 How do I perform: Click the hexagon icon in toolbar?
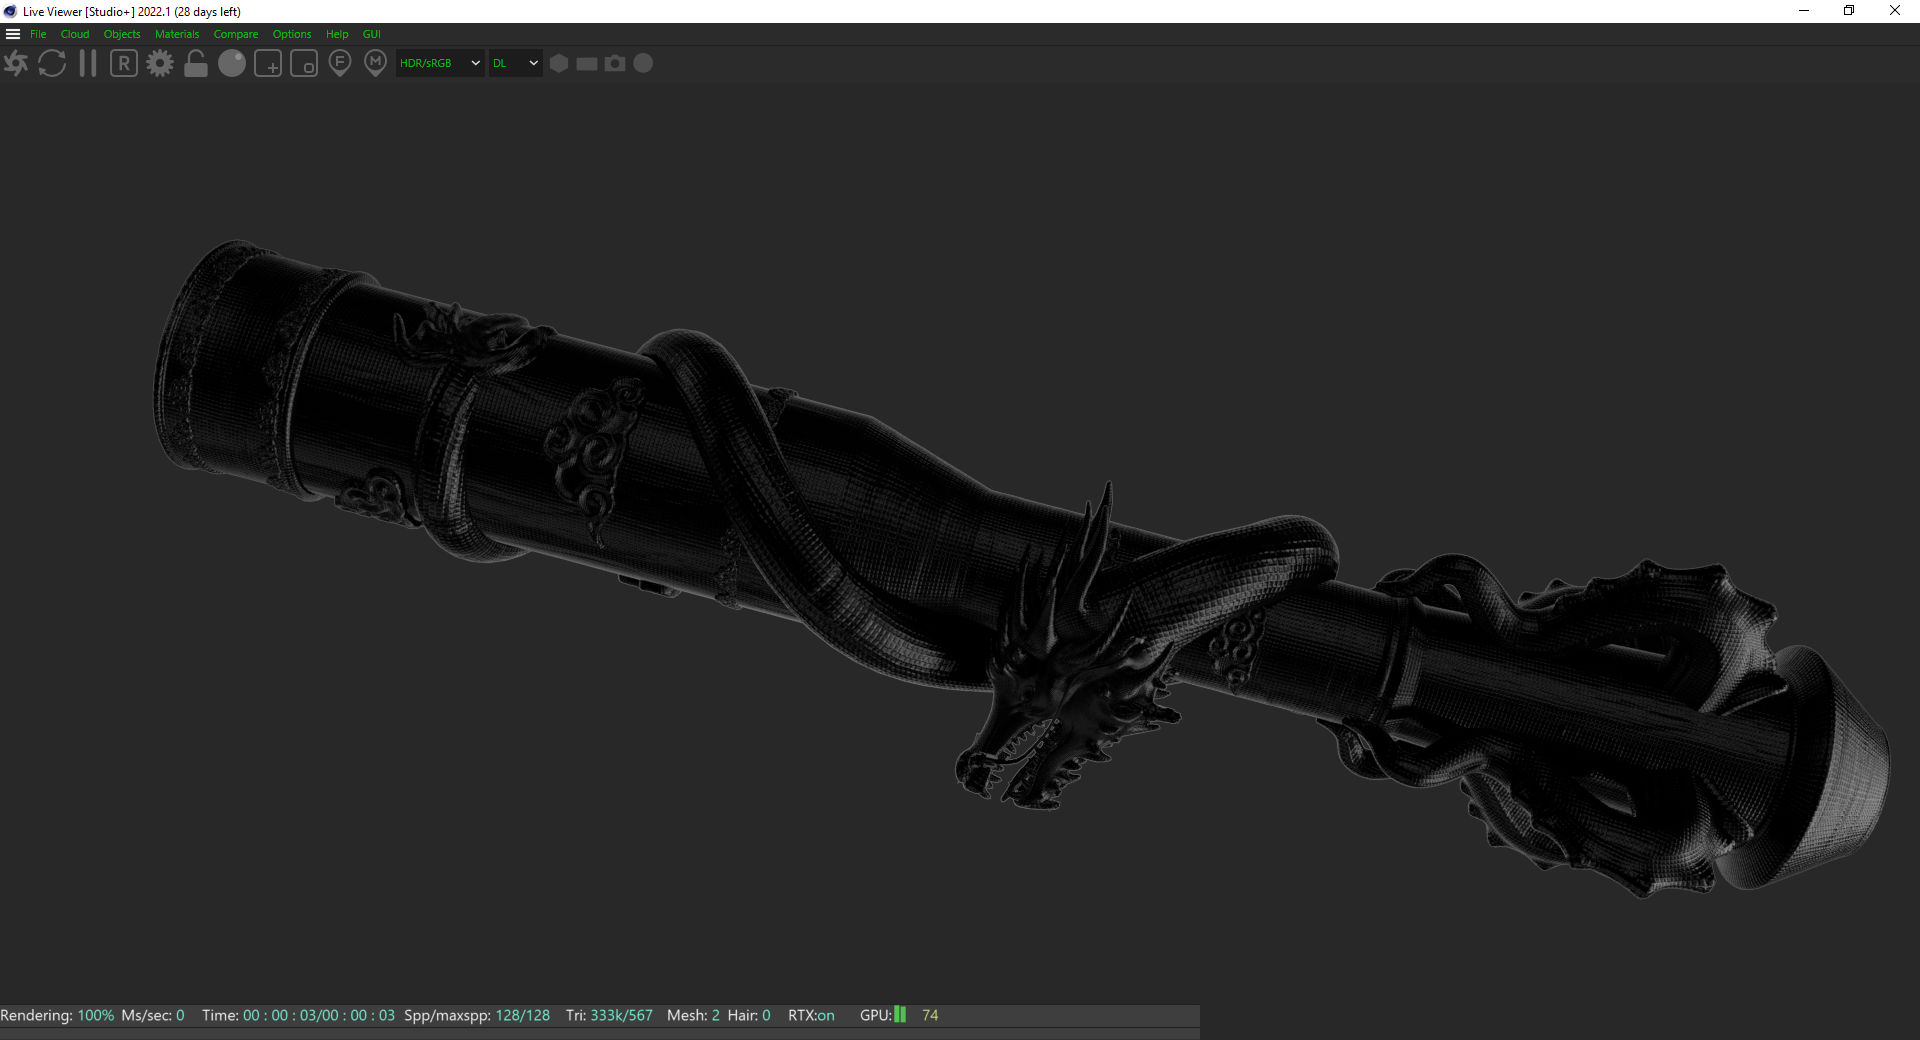[x=559, y=63]
